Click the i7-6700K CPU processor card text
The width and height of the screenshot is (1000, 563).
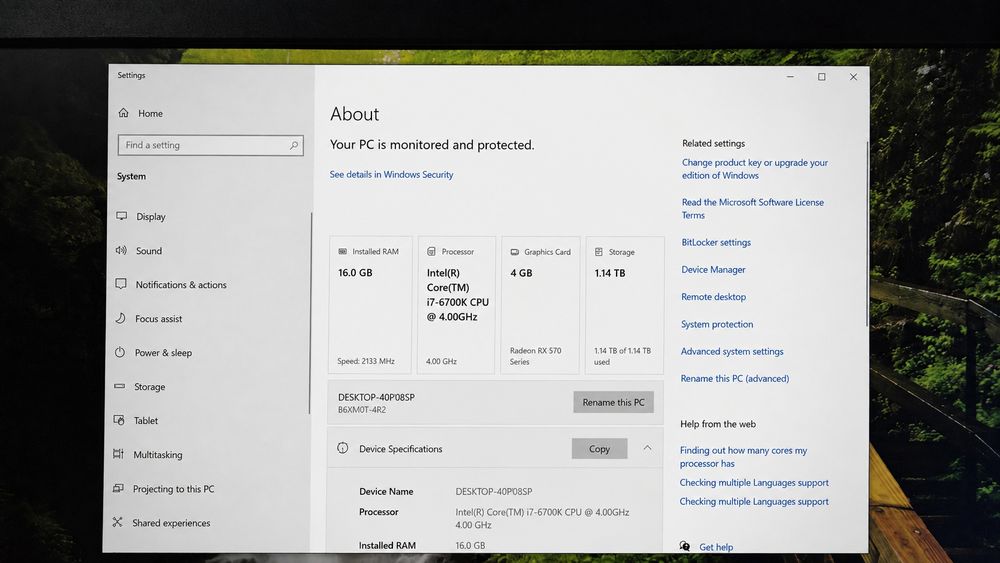coord(457,295)
